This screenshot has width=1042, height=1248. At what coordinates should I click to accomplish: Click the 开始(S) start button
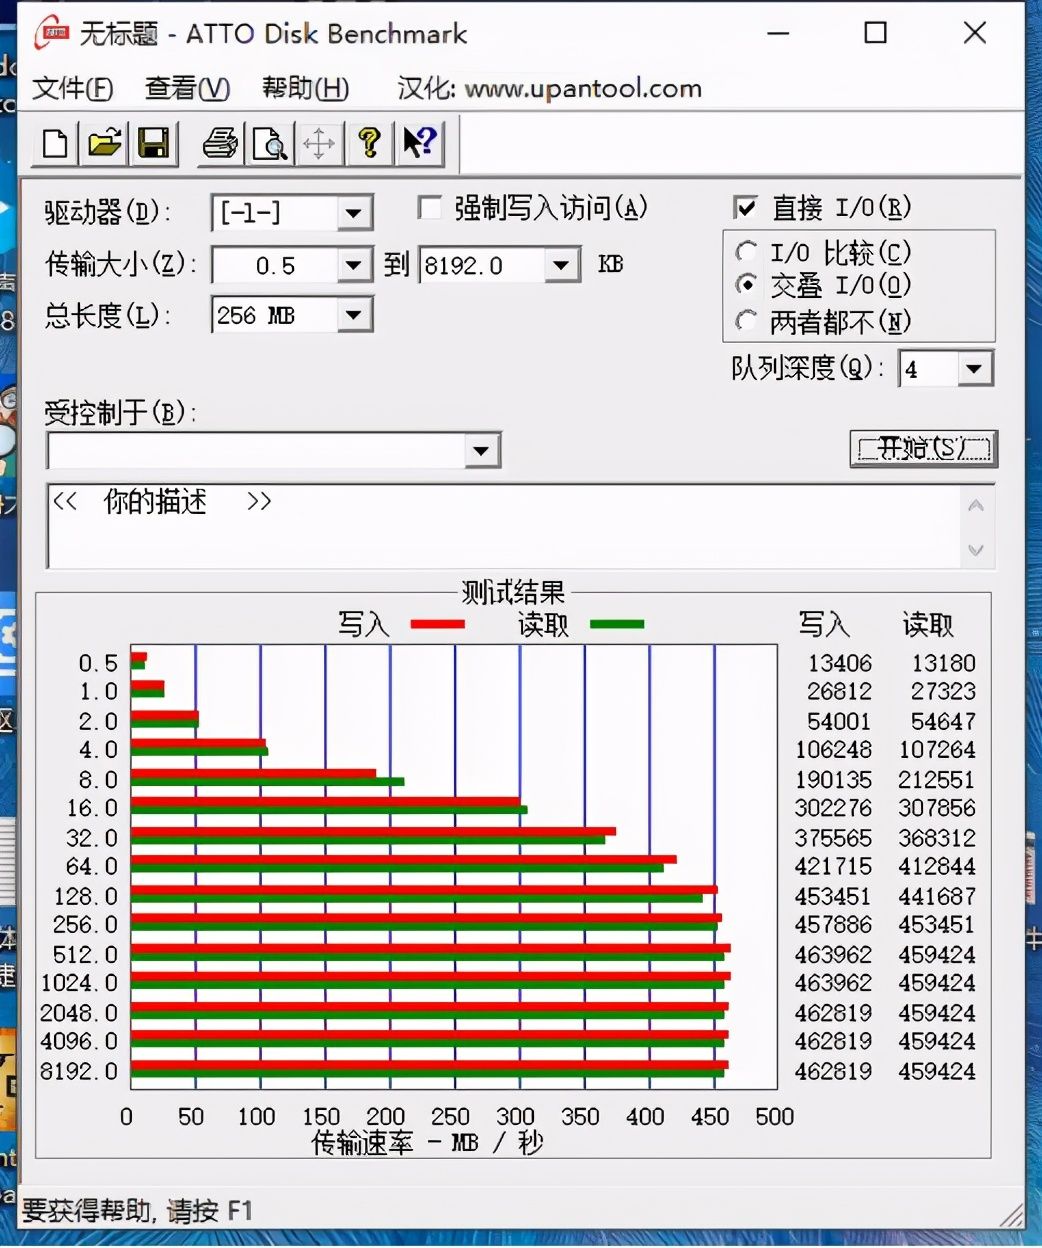[x=923, y=448]
